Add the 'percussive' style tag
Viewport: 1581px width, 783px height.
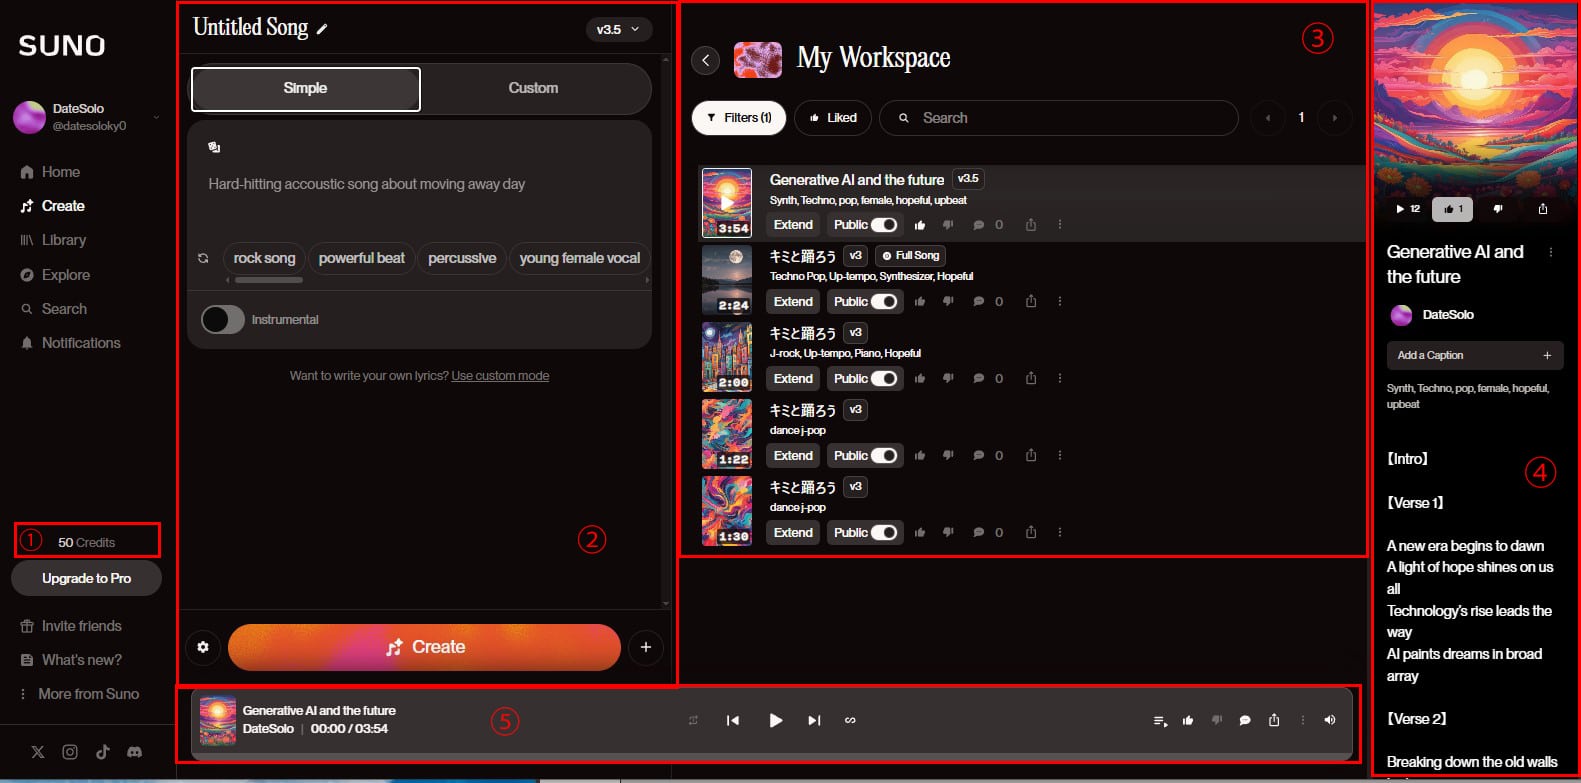click(x=462, y=258)
